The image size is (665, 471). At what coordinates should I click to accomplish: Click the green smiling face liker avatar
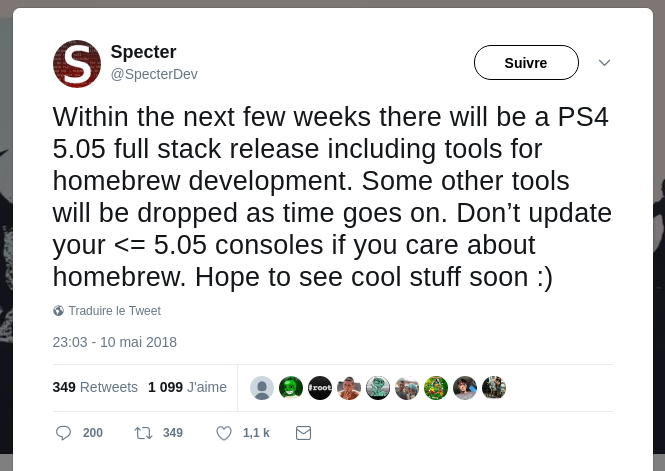click(x=291, y=388)
